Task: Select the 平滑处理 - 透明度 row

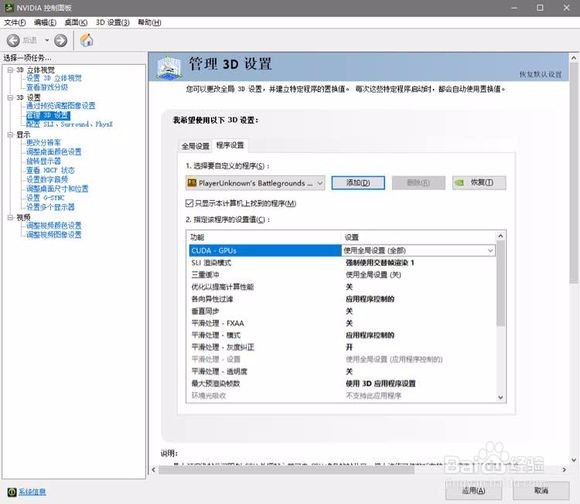Action: click(342, 372)
